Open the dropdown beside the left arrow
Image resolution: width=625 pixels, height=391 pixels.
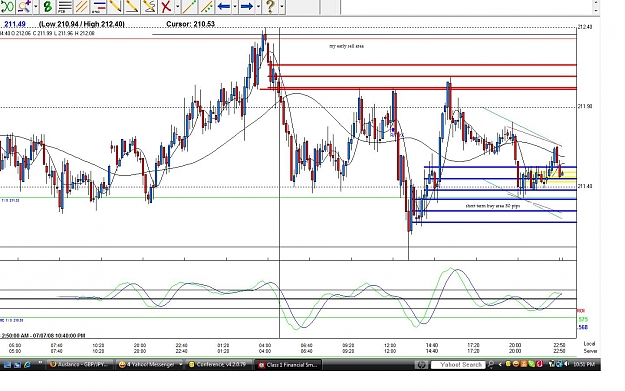coord(235,6)
